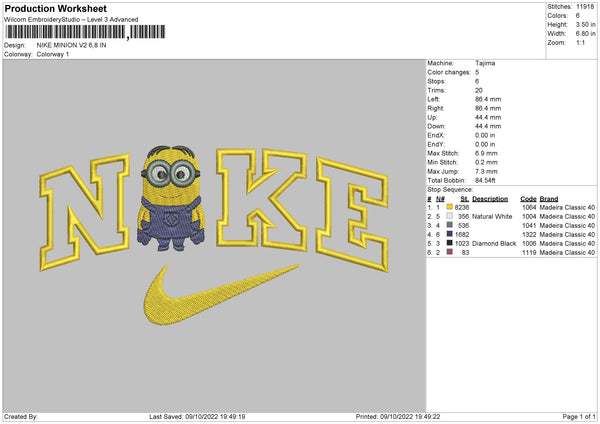Click the 'Page 1 of 1' footer text
600x424 pixels.
(x=579, y=417)
